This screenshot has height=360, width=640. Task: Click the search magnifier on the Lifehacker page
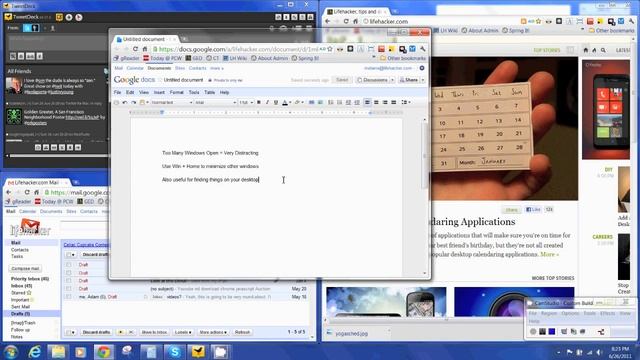click(x=603, y=50)
